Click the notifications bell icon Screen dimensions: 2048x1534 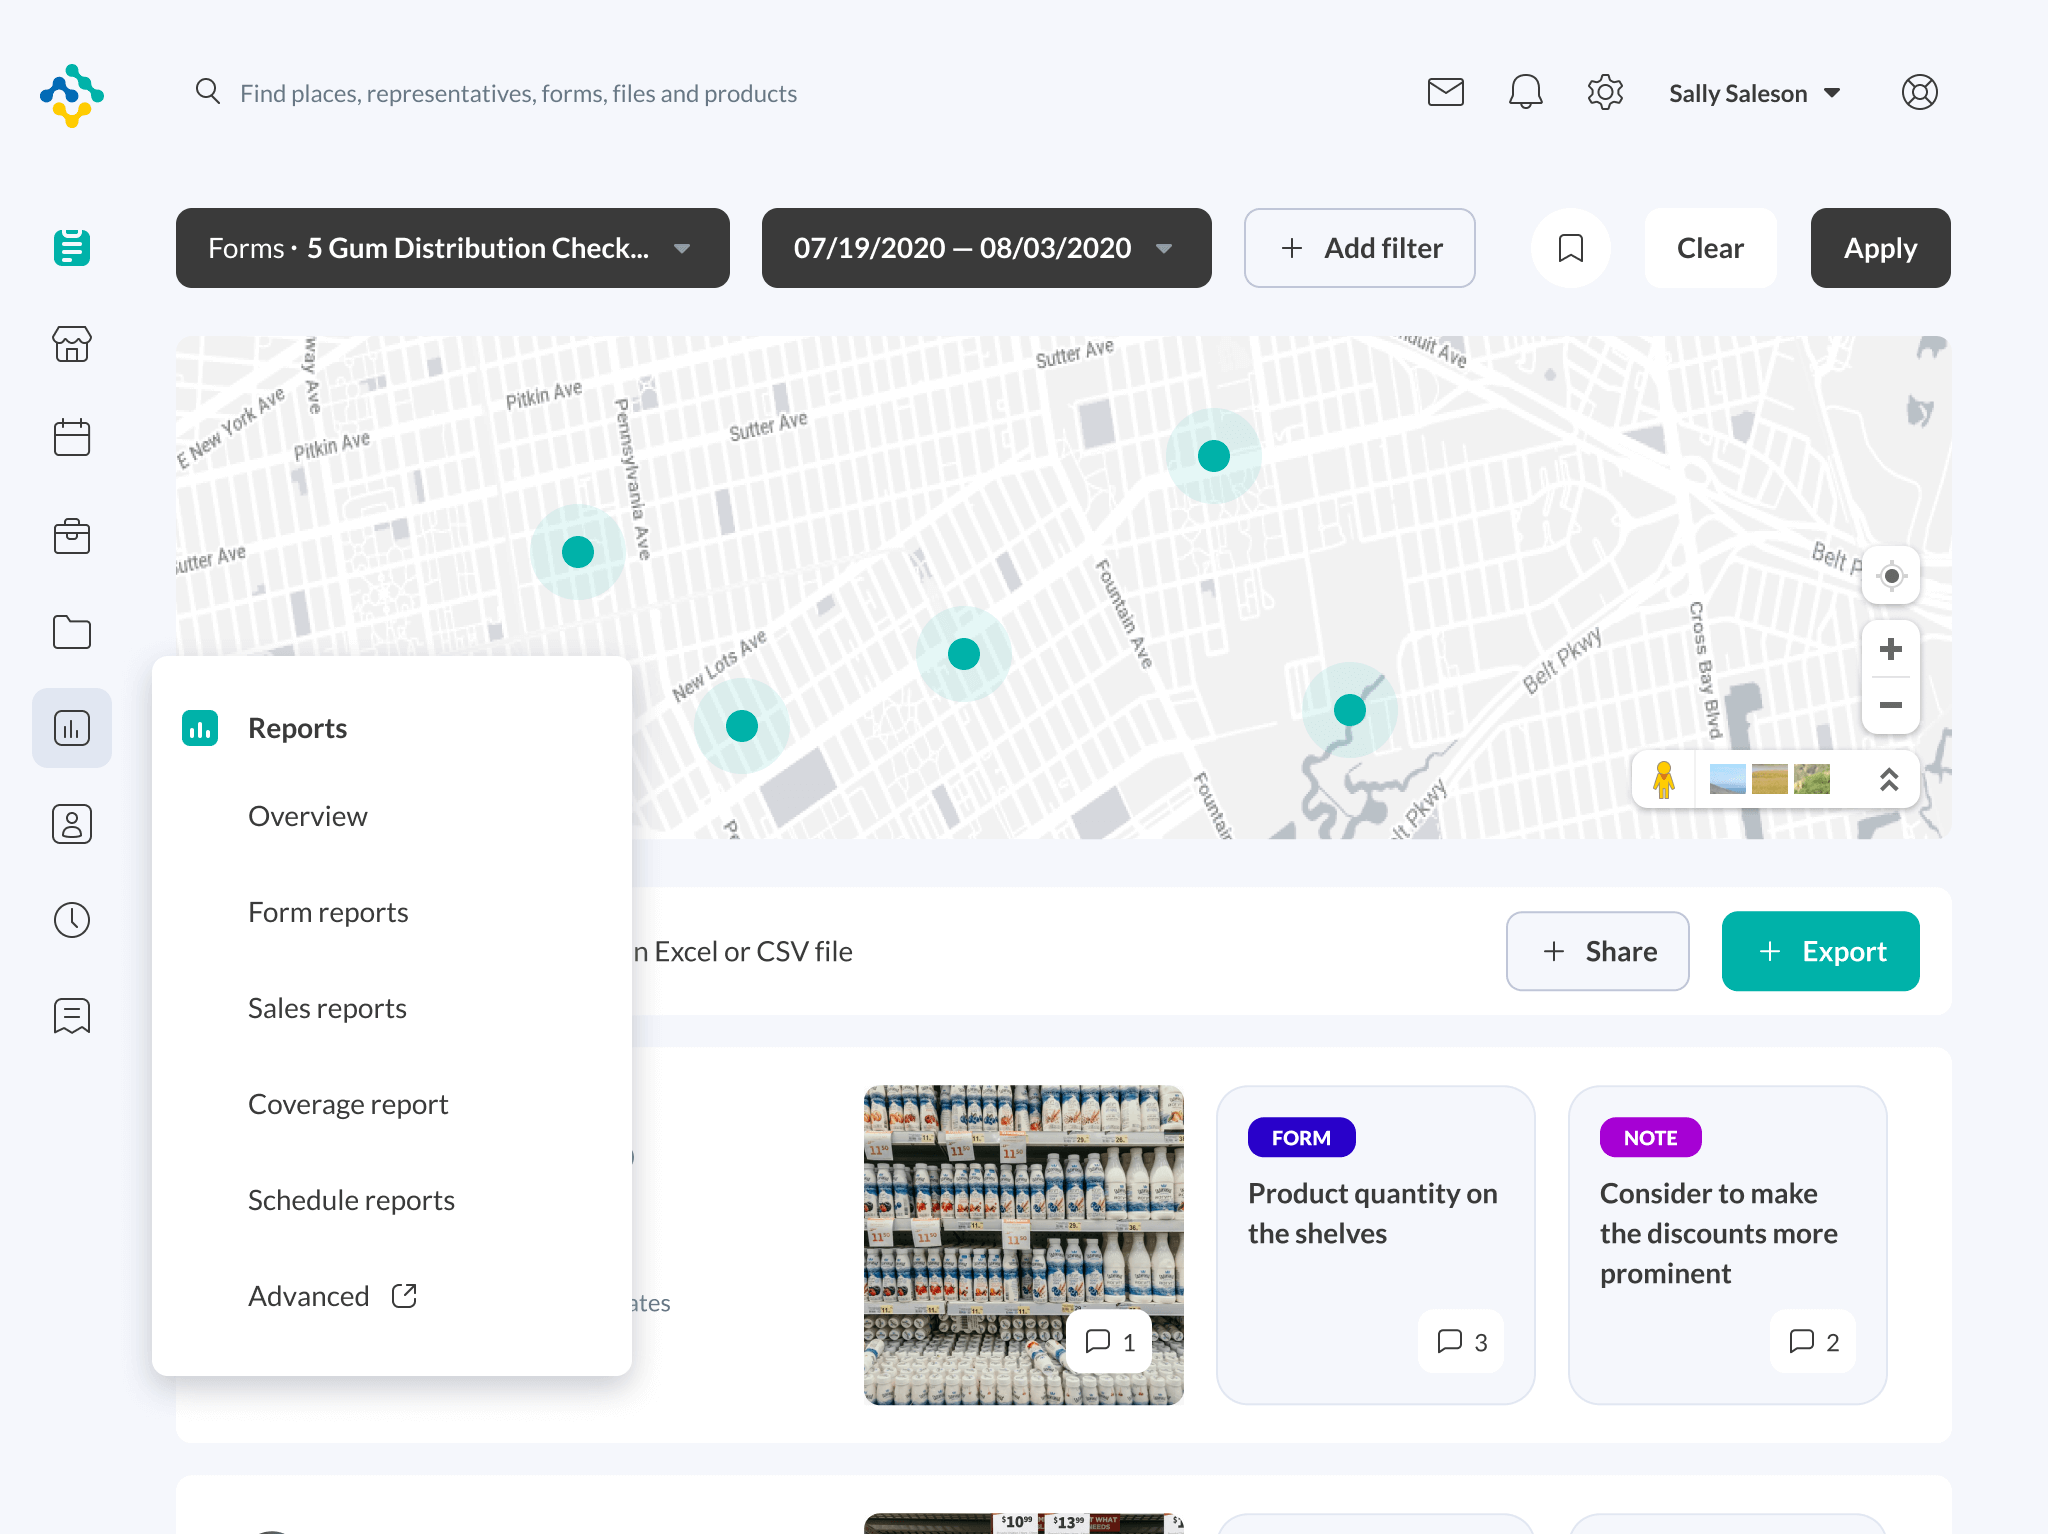coord(1525,93)
